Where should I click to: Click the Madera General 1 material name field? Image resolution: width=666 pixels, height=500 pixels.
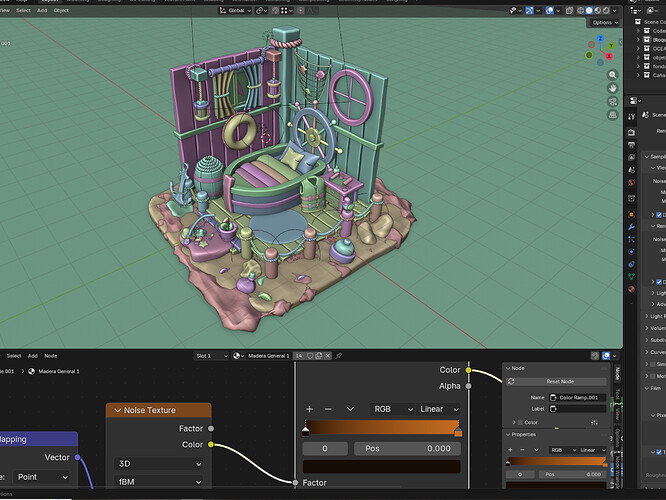click(x=268, y=356)
